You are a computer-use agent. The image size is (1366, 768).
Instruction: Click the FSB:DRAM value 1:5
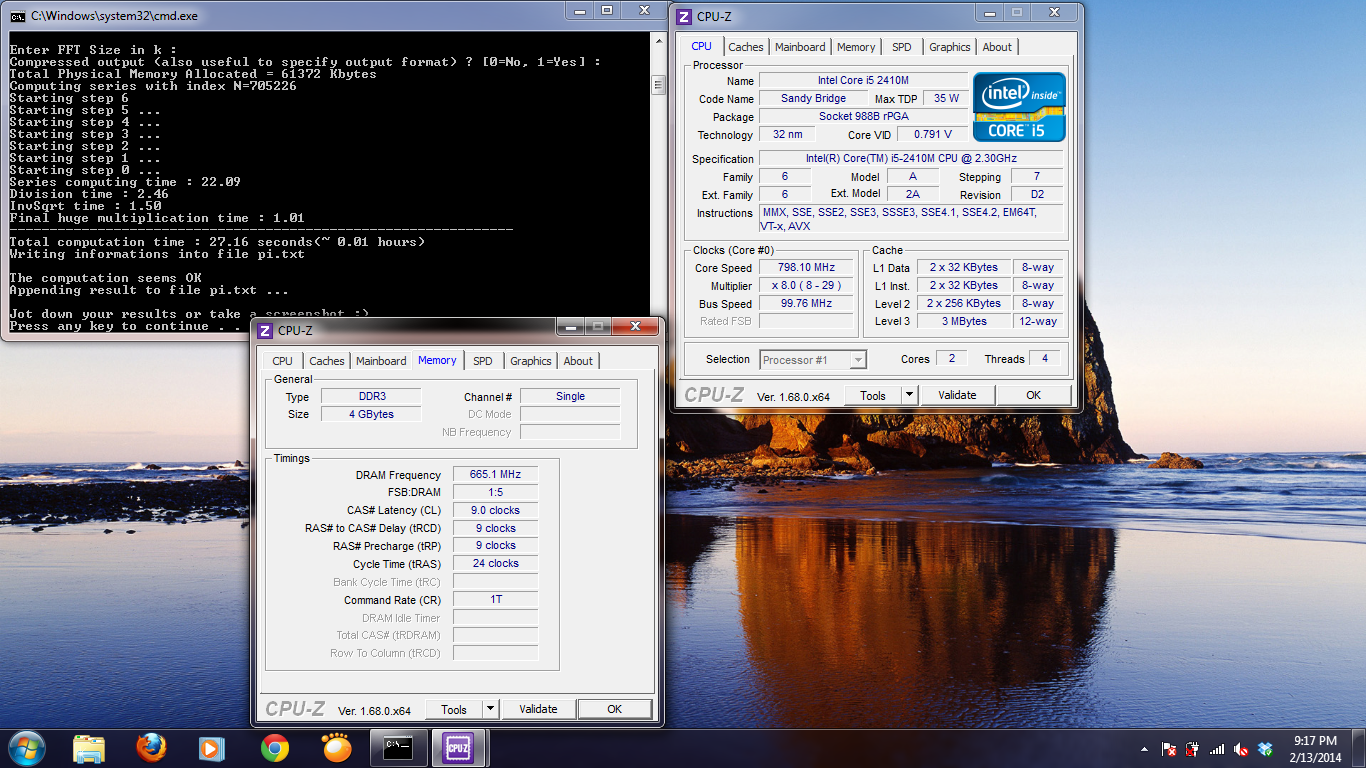(495, 492)
